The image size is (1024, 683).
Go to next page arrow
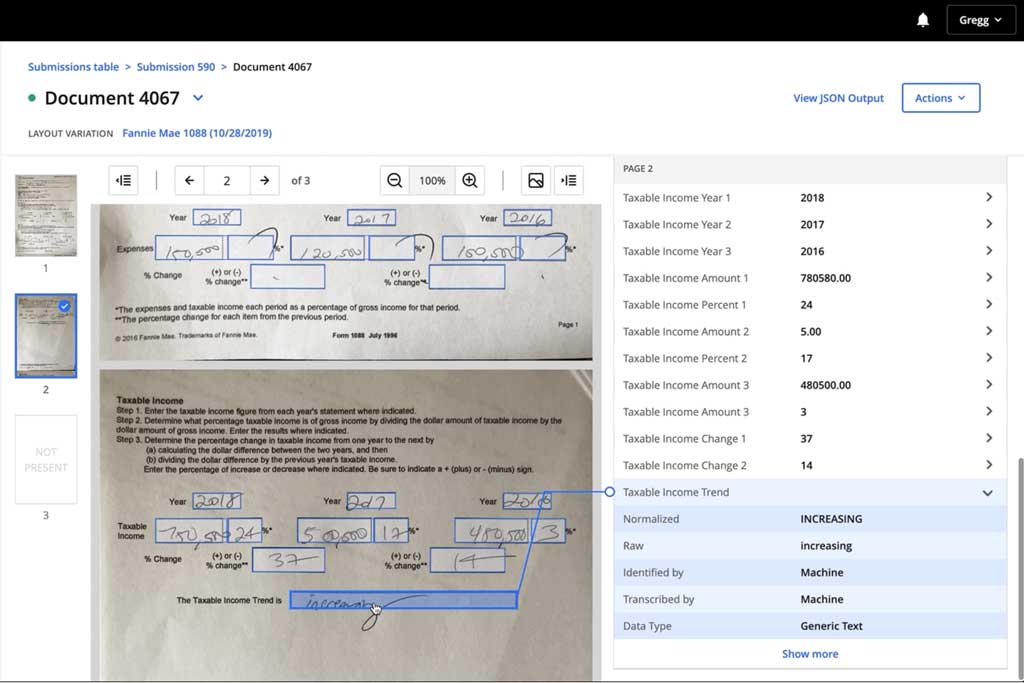click(x=264, y=180)
